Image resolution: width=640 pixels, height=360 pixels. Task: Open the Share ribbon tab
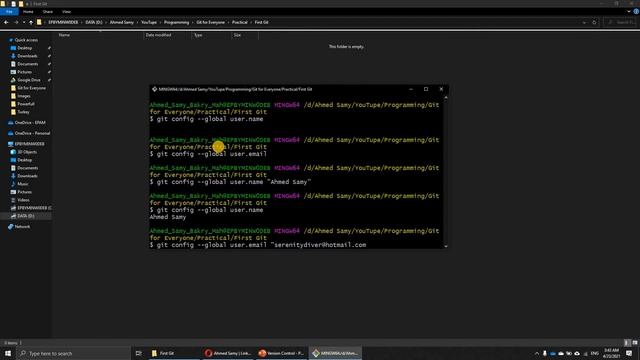48,12
